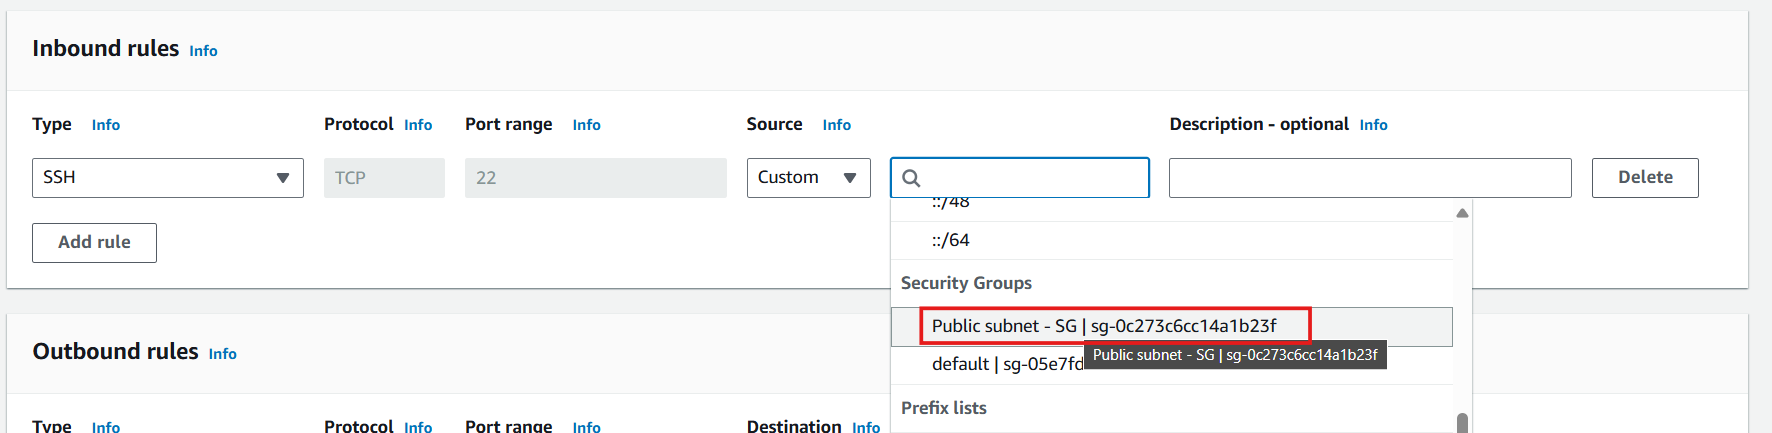Click the Security Groups section header text
The width and height of the screenshot is (1772, 433).
(x=966, y=283)
